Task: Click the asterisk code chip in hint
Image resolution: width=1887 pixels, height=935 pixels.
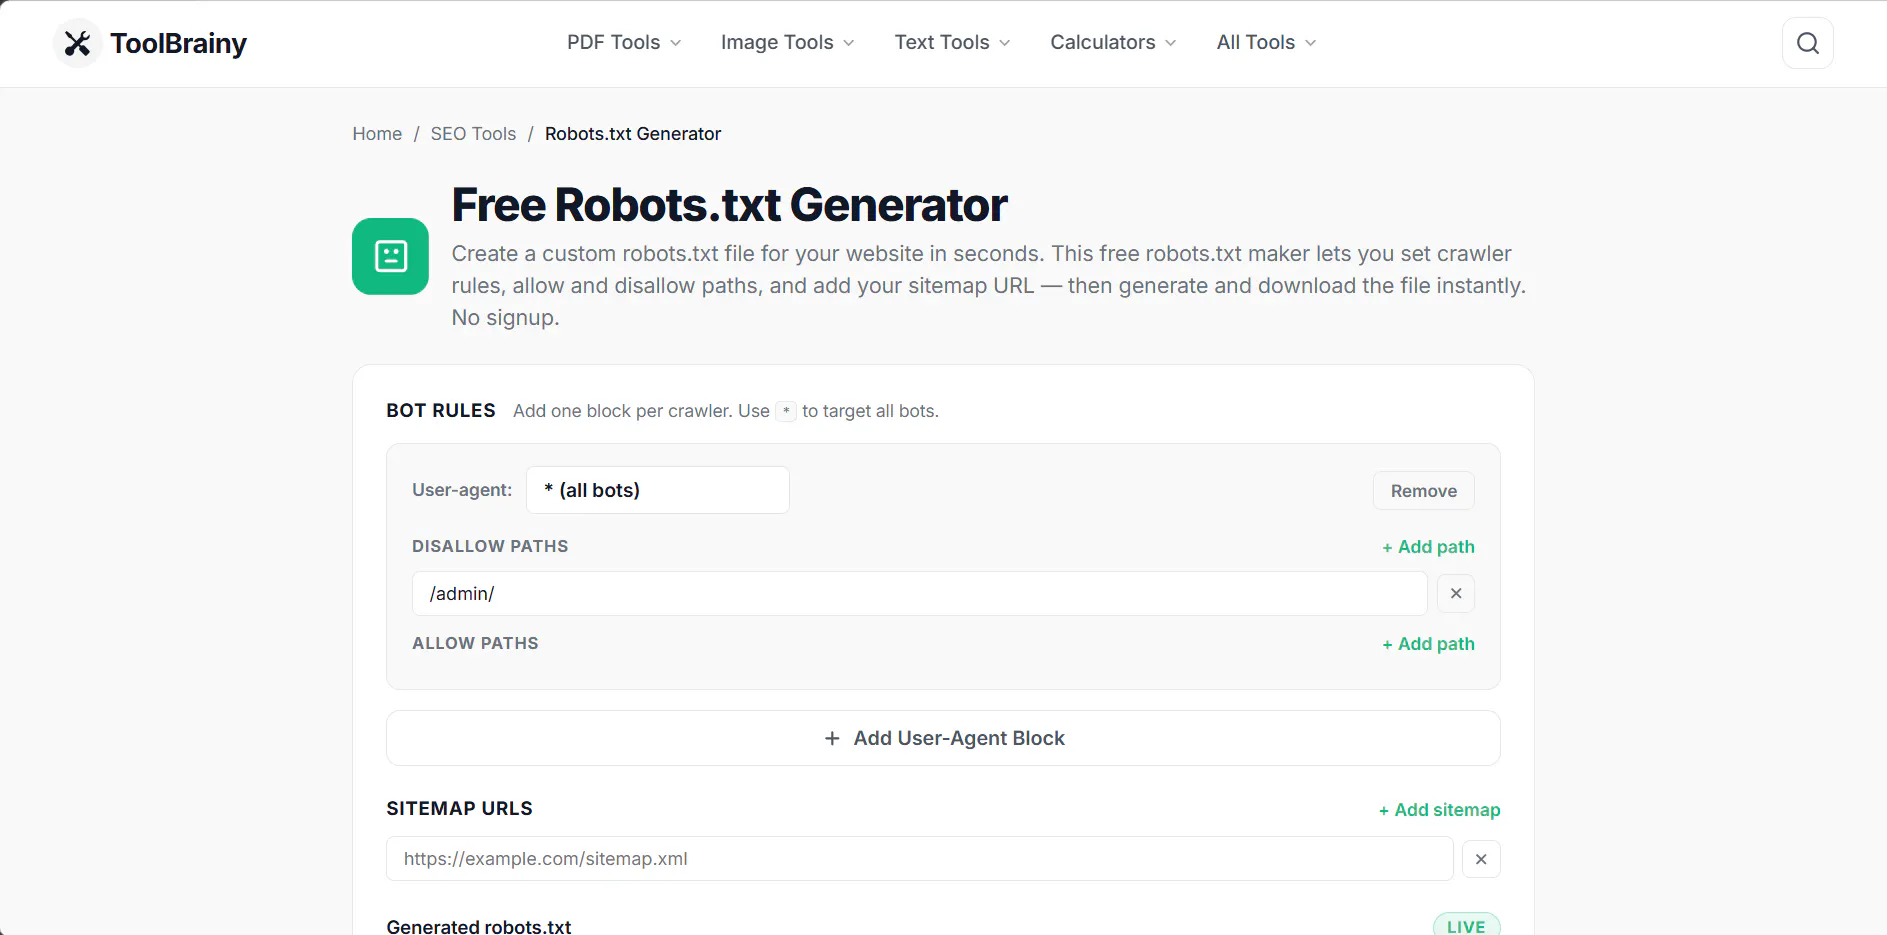Action: pos(786,411)
